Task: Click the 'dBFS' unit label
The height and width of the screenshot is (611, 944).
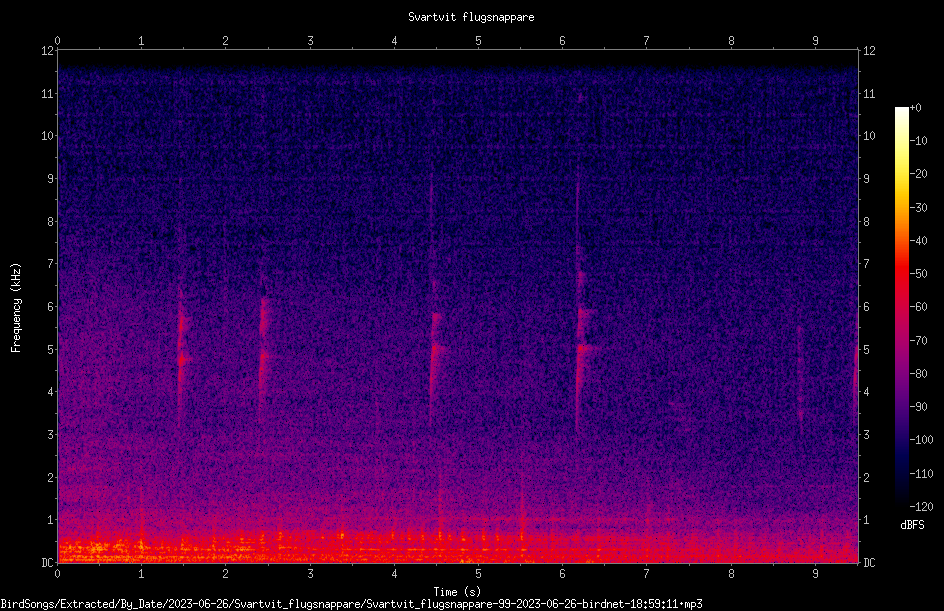Action: (x=912, y=525)
